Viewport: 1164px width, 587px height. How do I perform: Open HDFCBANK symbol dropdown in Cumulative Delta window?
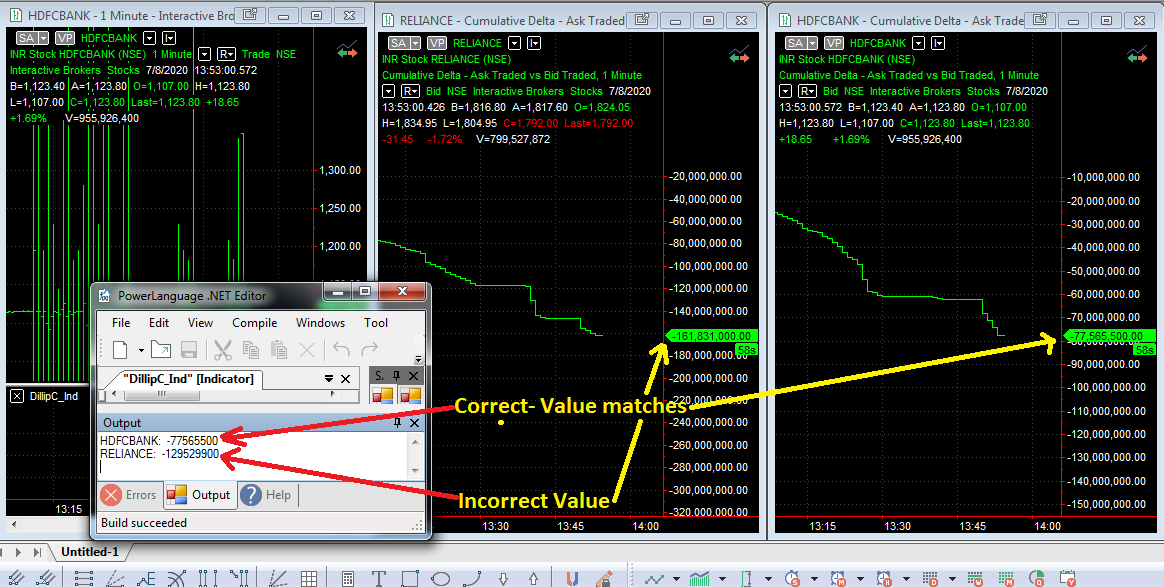pyautogui.click(x=918, y=43)
